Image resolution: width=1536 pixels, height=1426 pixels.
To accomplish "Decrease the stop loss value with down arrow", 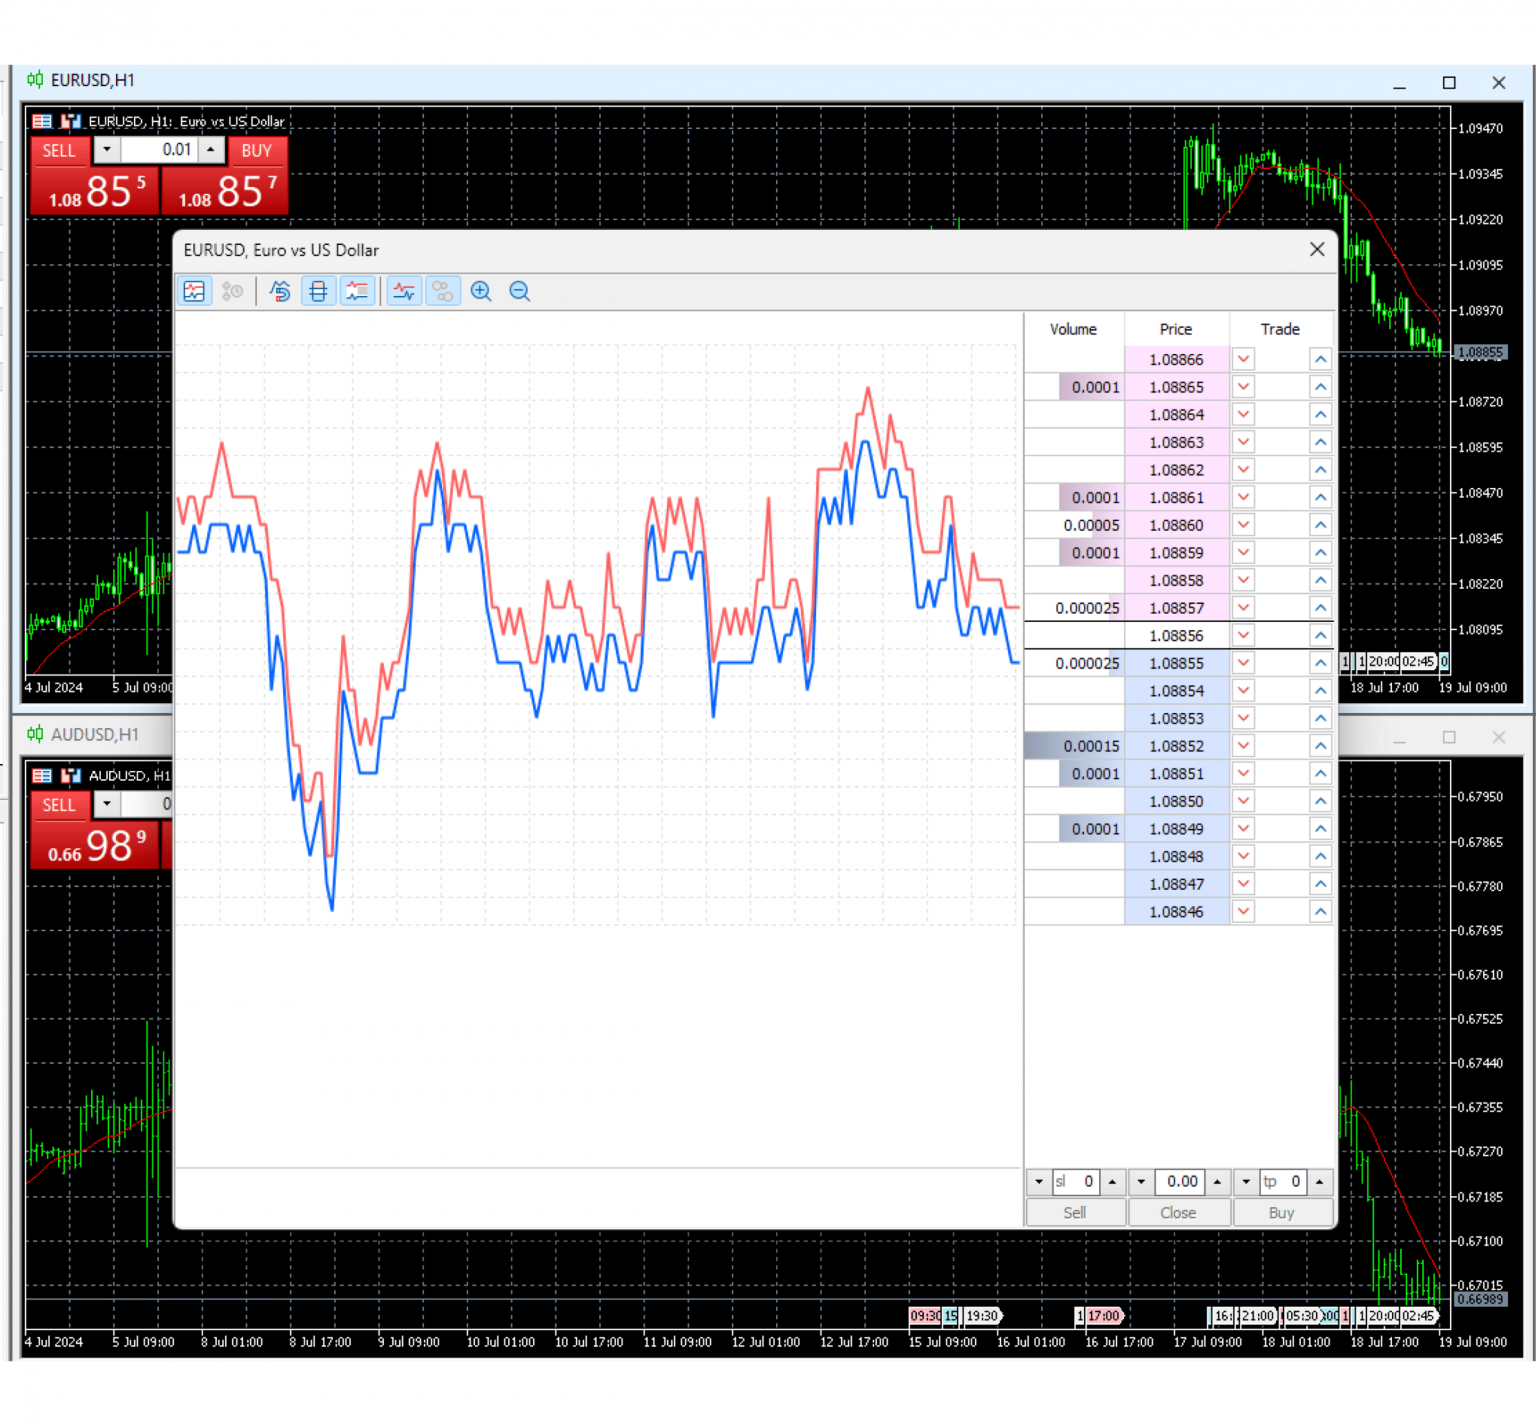I will tap(1039, 1181).
